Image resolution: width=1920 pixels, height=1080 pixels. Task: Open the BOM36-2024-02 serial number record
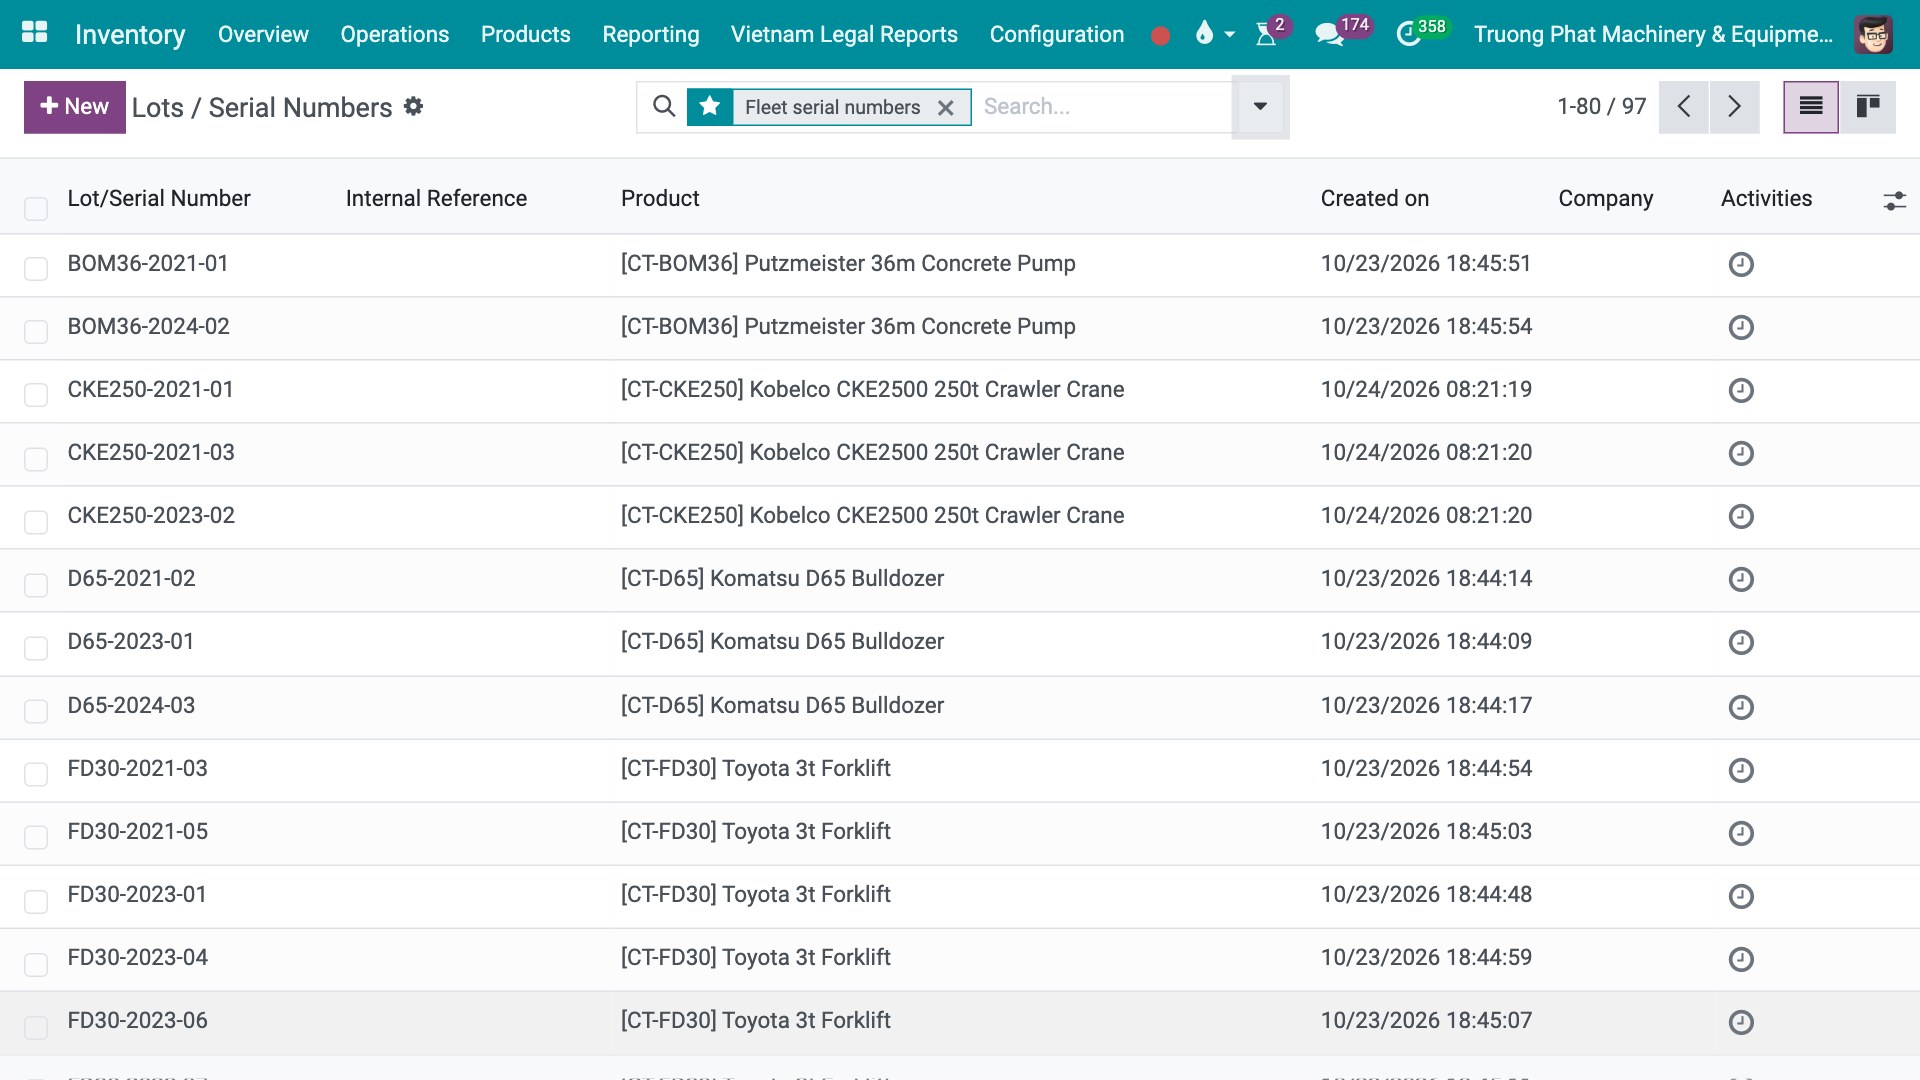pyautogui.click(x=148, y=326)
